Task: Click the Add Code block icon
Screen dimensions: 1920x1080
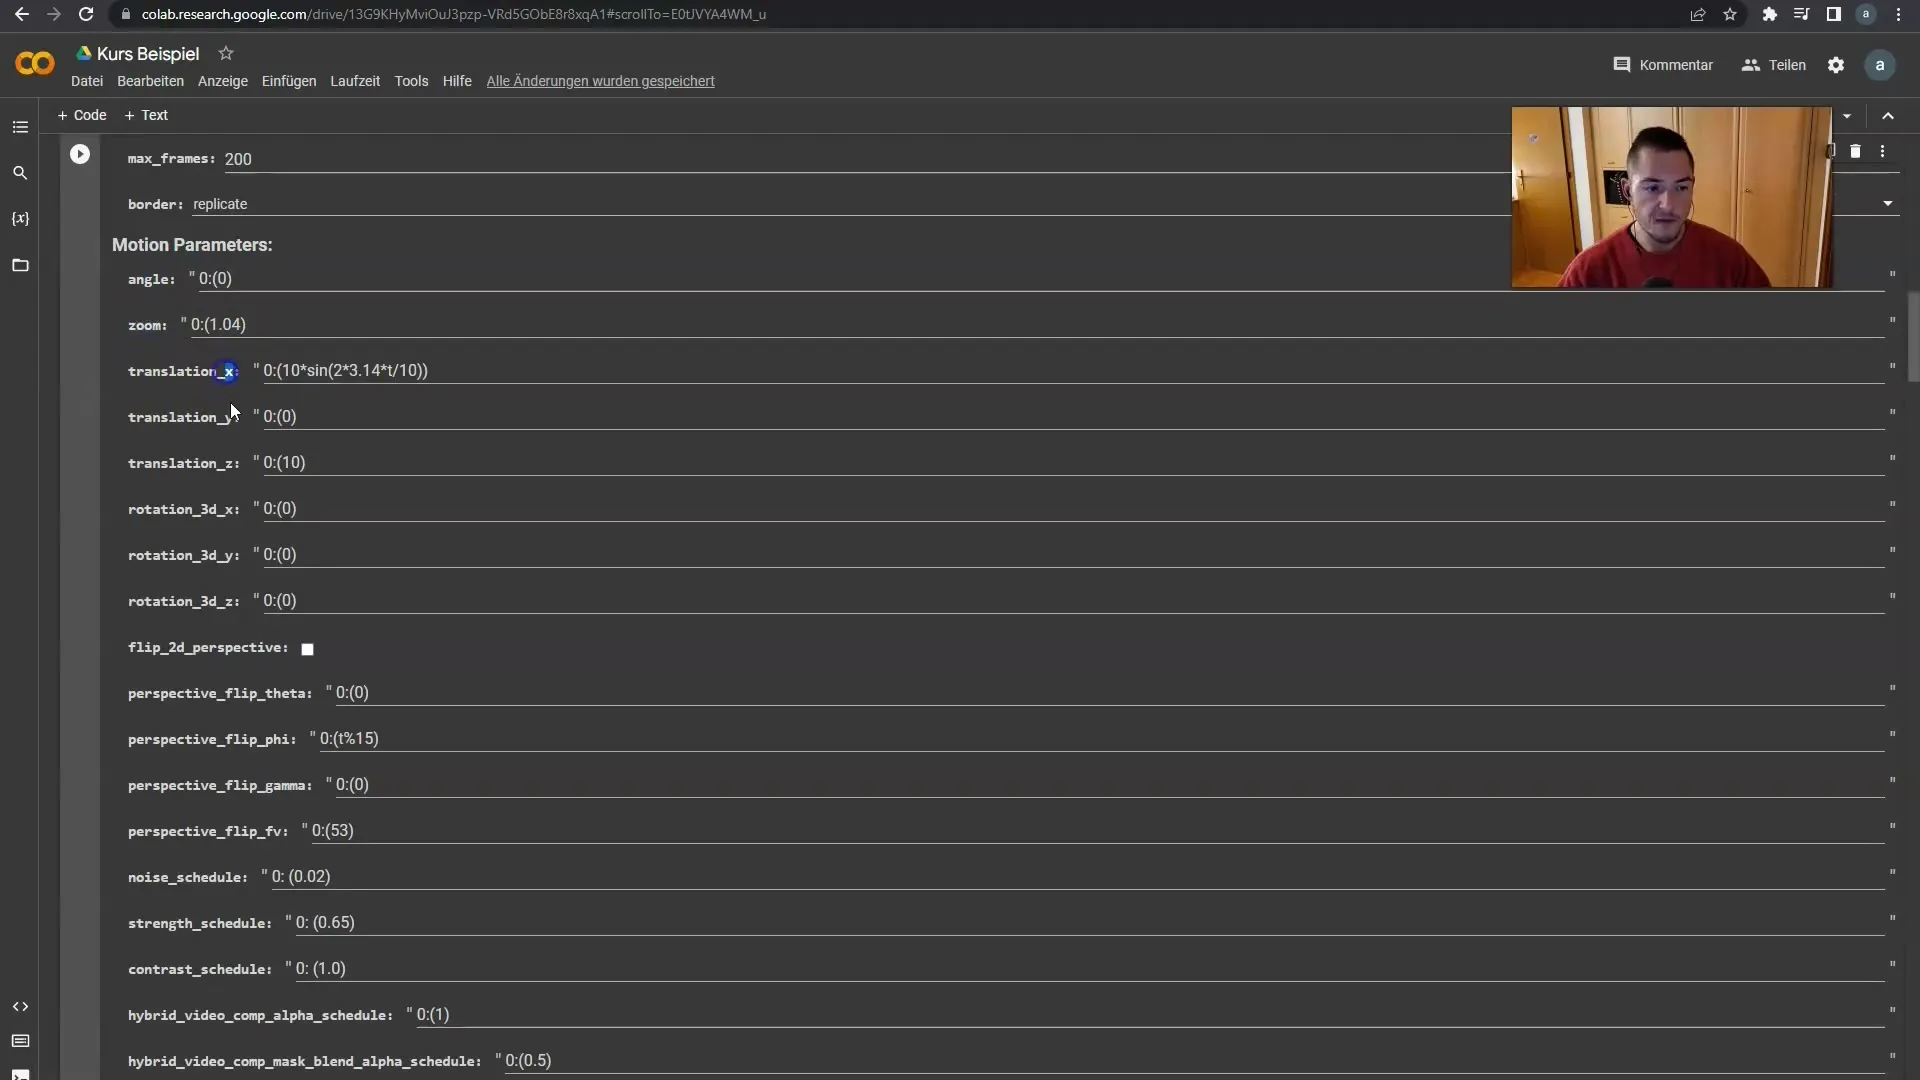Action: tap(83, 115)
